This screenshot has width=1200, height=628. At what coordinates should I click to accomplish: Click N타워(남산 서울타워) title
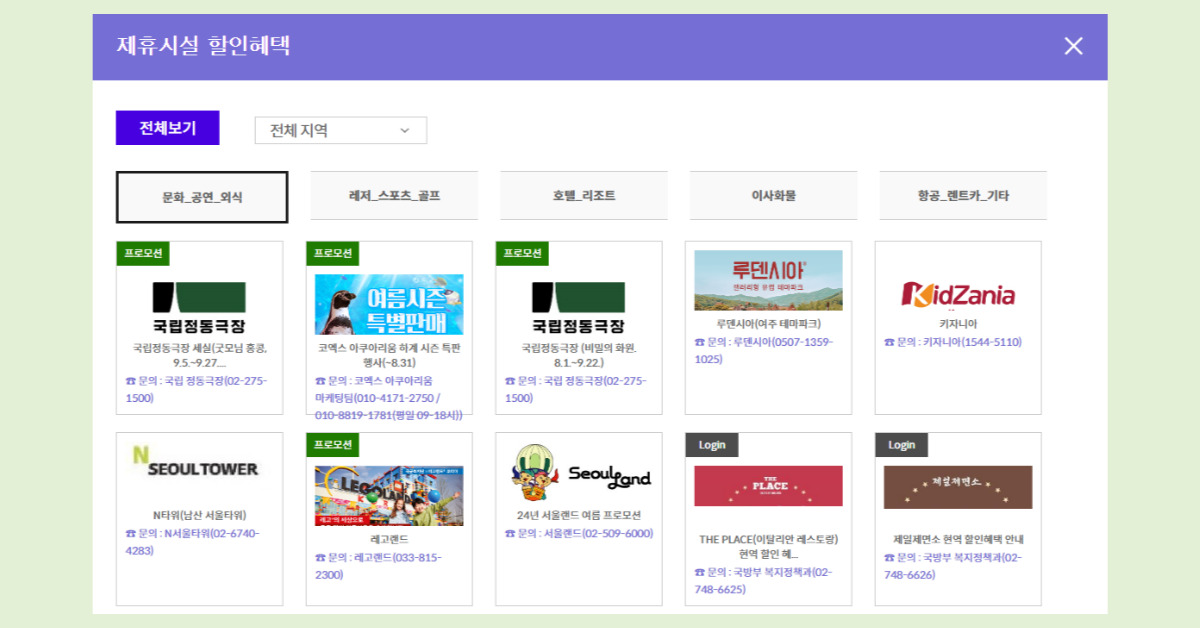point(199,515)
